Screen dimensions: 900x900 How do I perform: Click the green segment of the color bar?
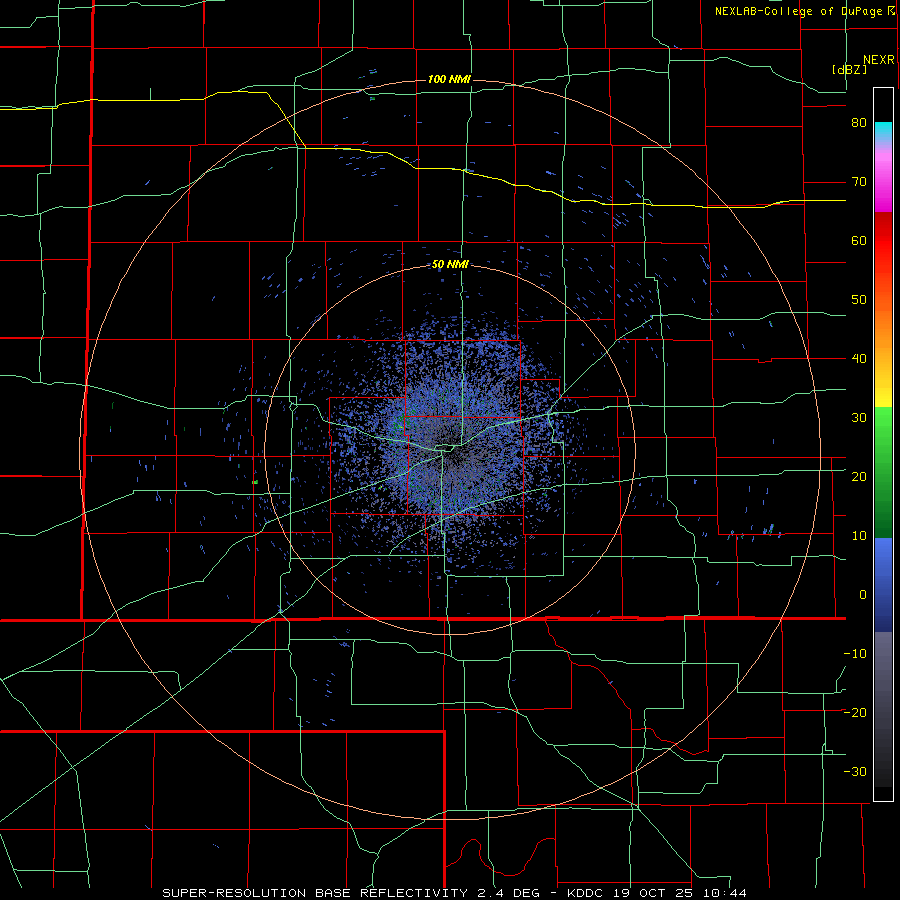click(883, 472)
